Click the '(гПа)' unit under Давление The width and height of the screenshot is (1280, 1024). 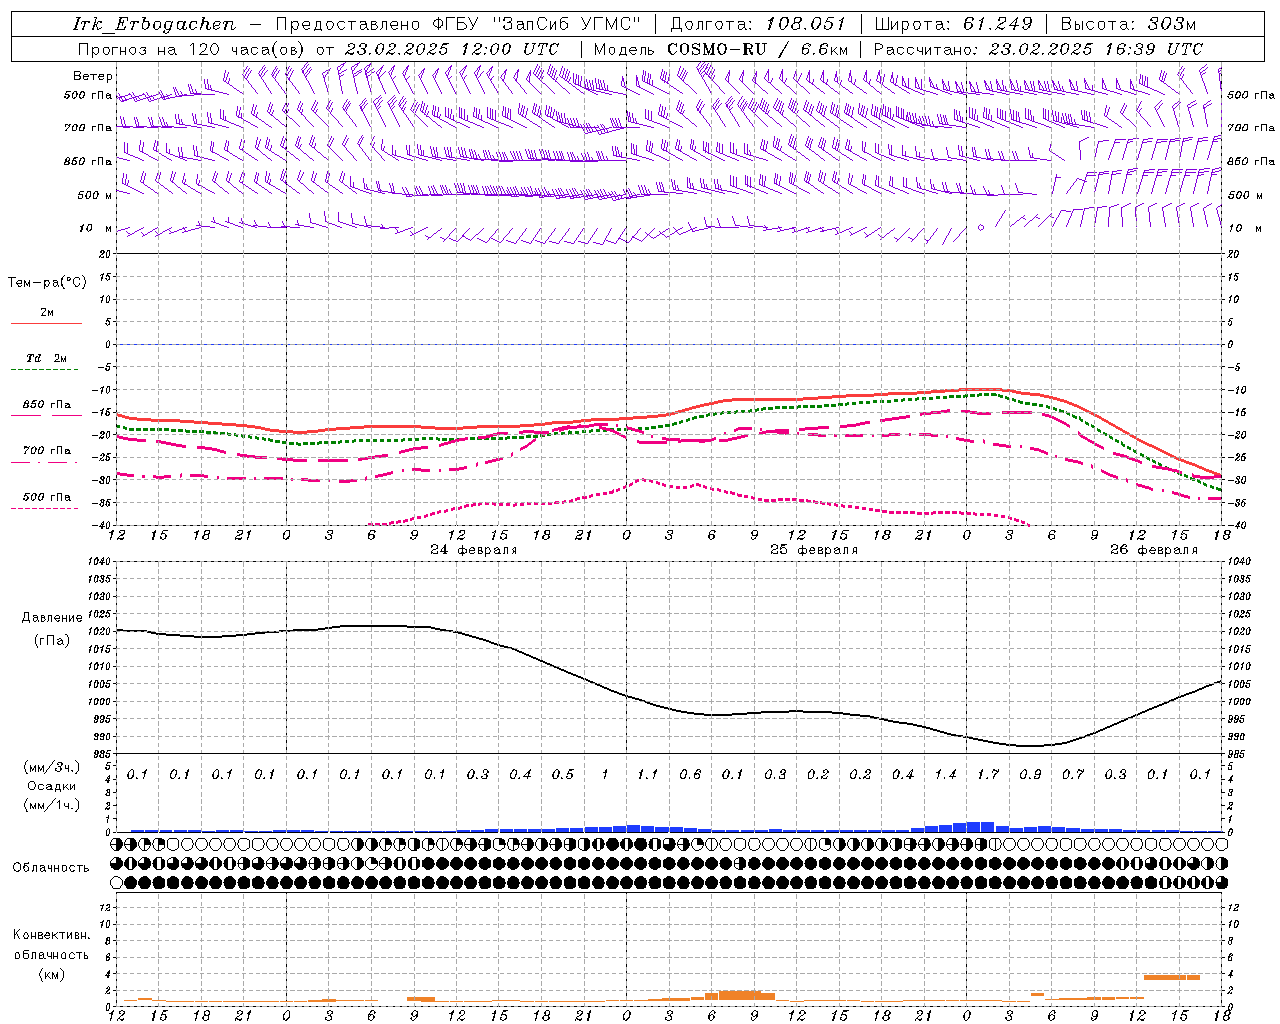pos(52,640)
